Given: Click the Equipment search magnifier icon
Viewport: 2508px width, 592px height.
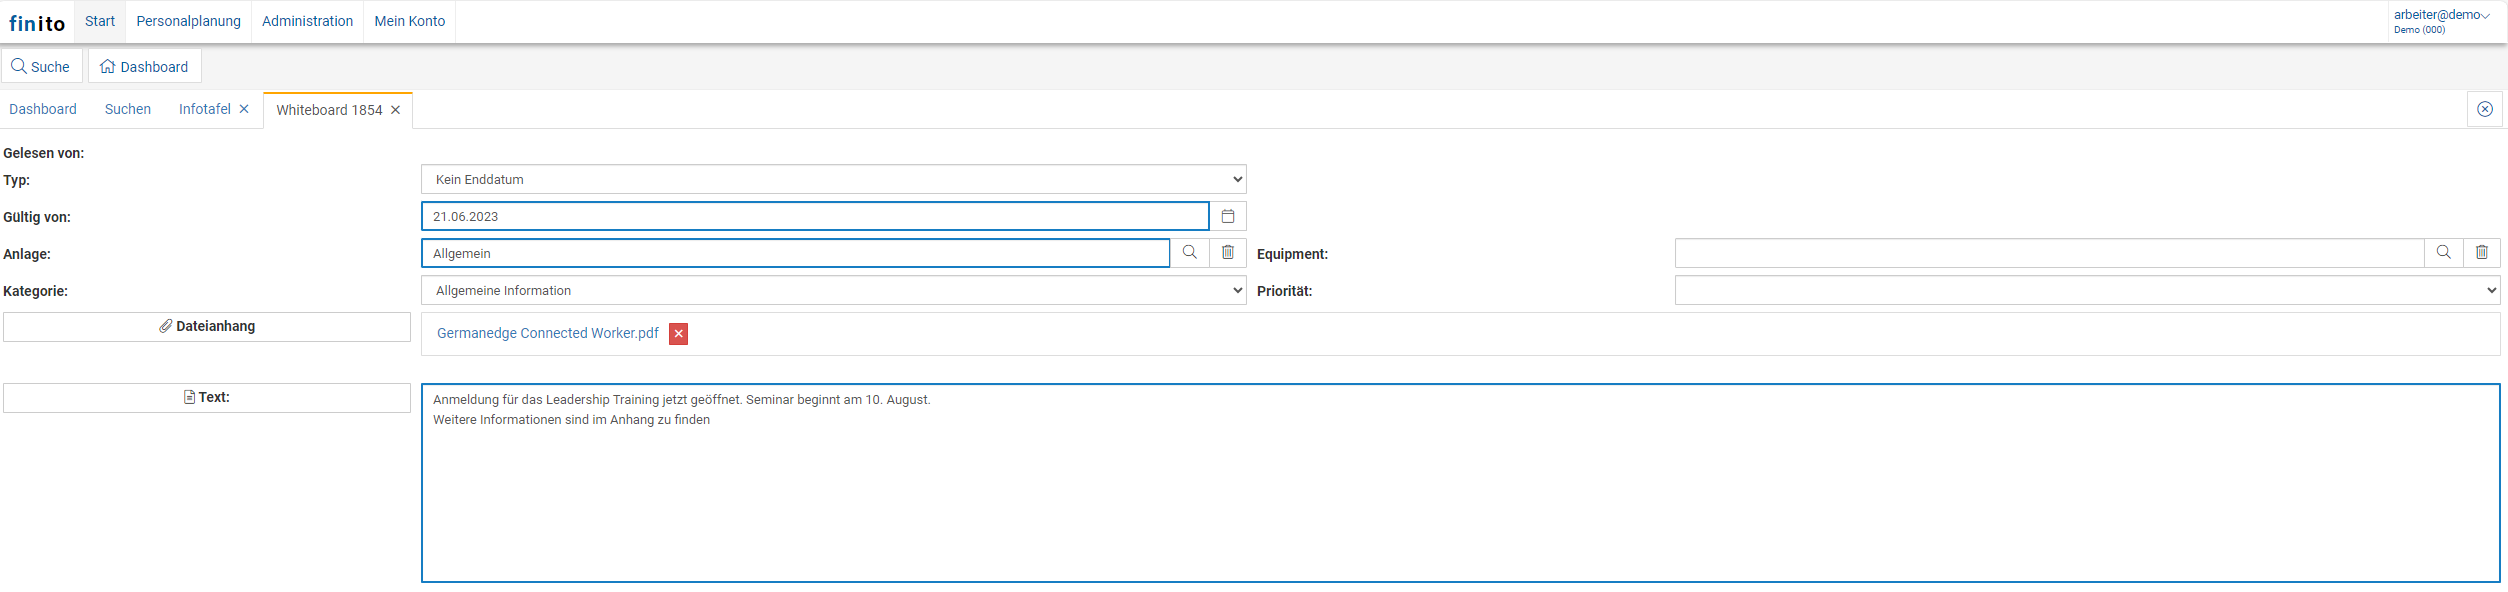Looking at the screenshot, I should 2443,253.
